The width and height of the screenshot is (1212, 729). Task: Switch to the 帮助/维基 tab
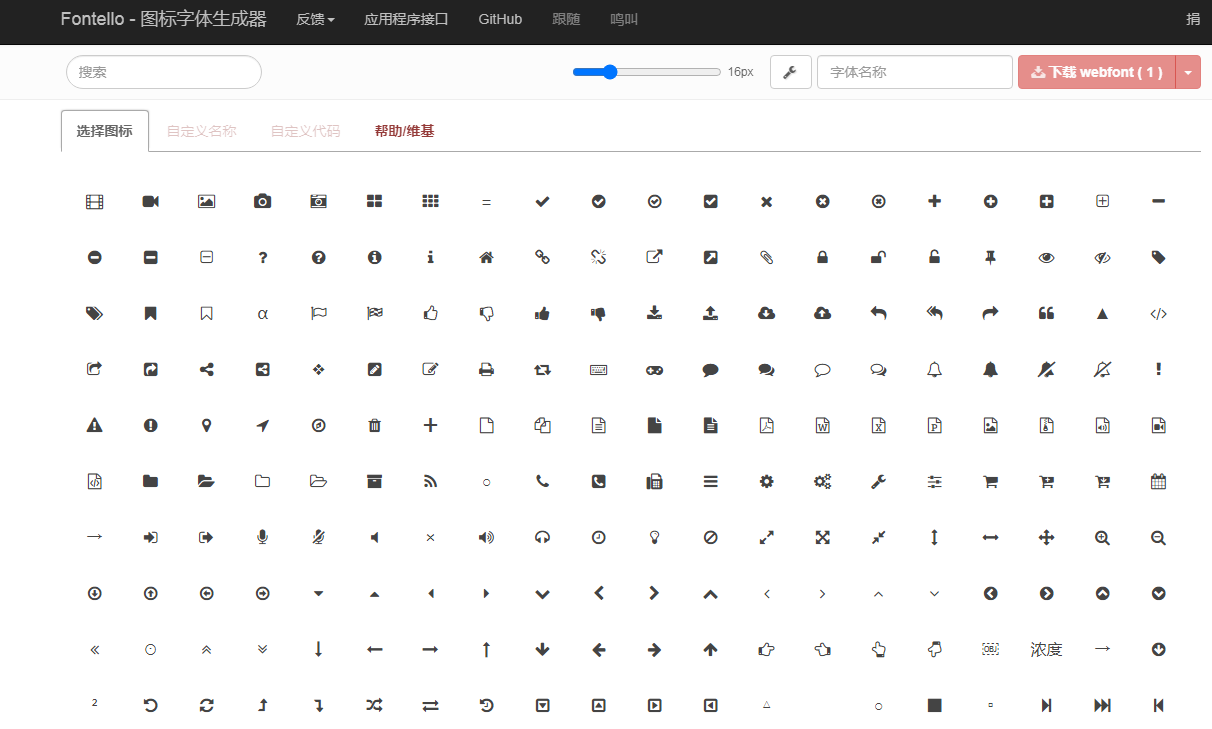coord(404,131)
